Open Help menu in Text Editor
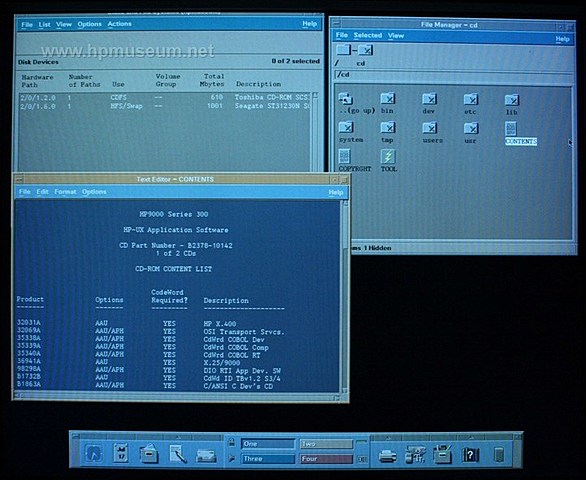586x480 pixels. (336, 192)
